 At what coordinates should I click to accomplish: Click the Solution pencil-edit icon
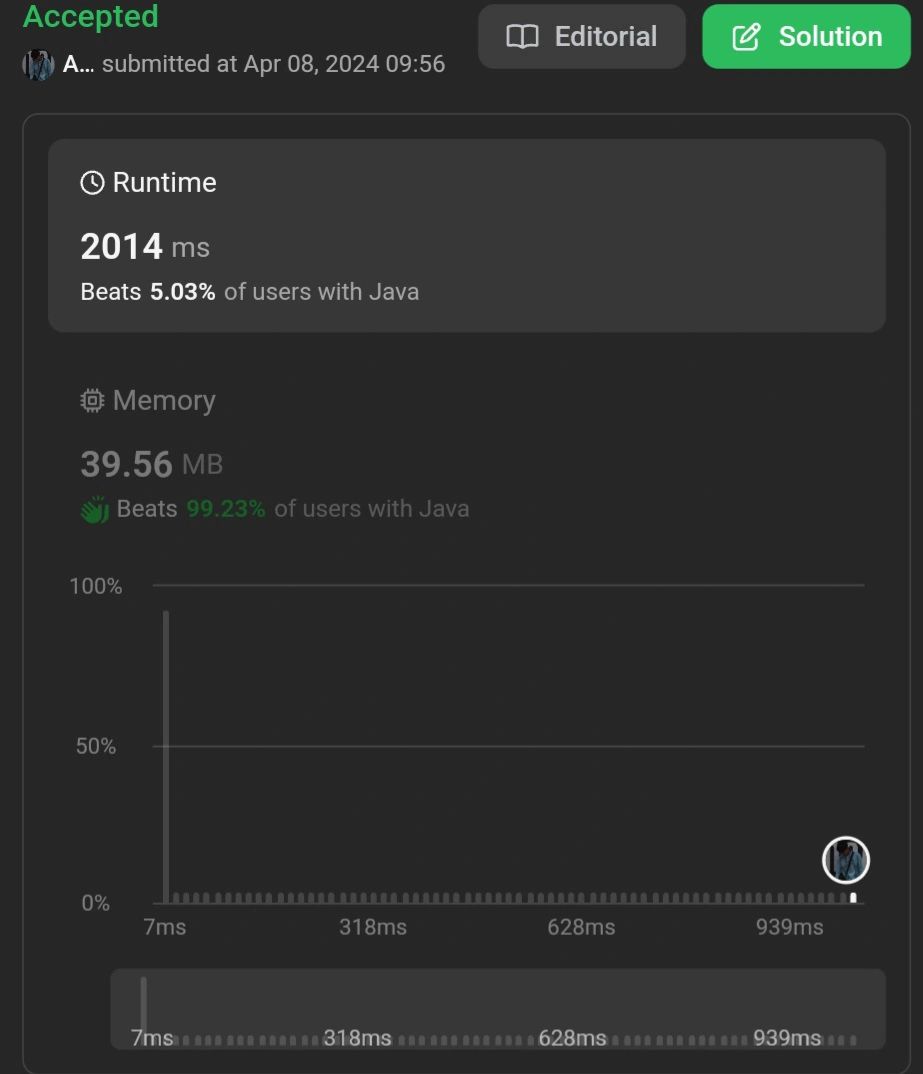pos(746,37)
